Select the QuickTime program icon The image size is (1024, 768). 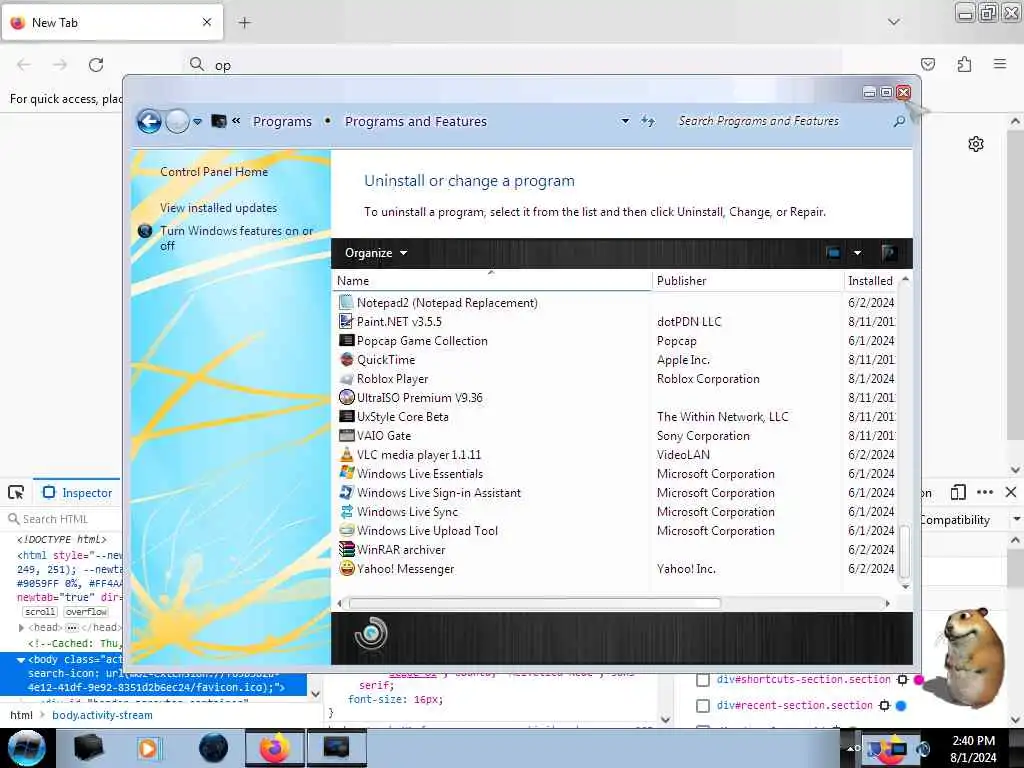346,359
